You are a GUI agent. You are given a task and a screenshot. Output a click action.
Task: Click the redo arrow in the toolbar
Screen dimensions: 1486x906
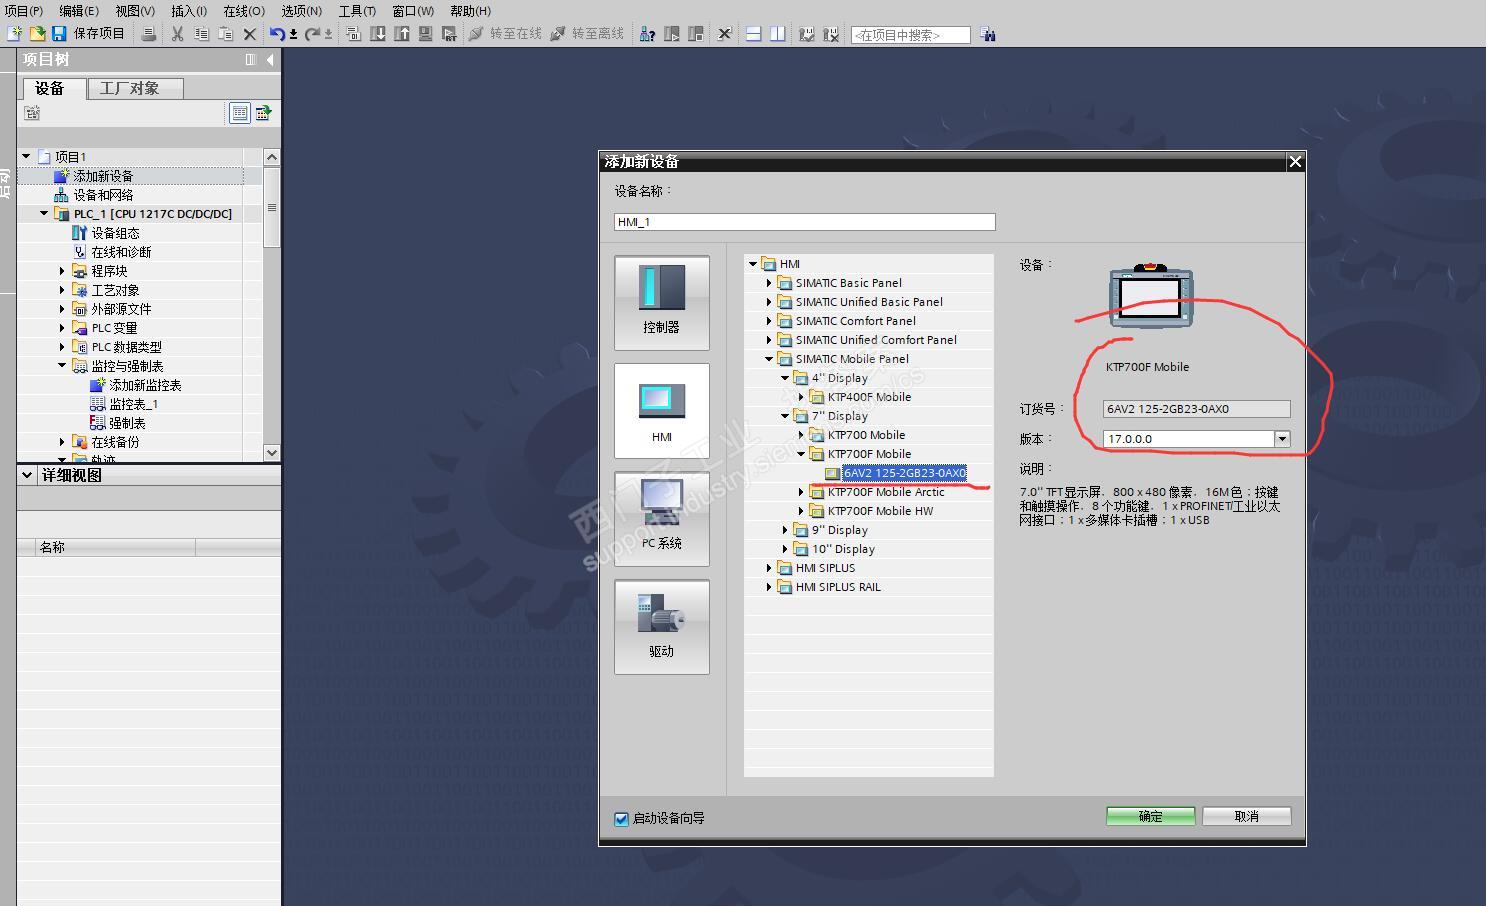pos(312,34)
